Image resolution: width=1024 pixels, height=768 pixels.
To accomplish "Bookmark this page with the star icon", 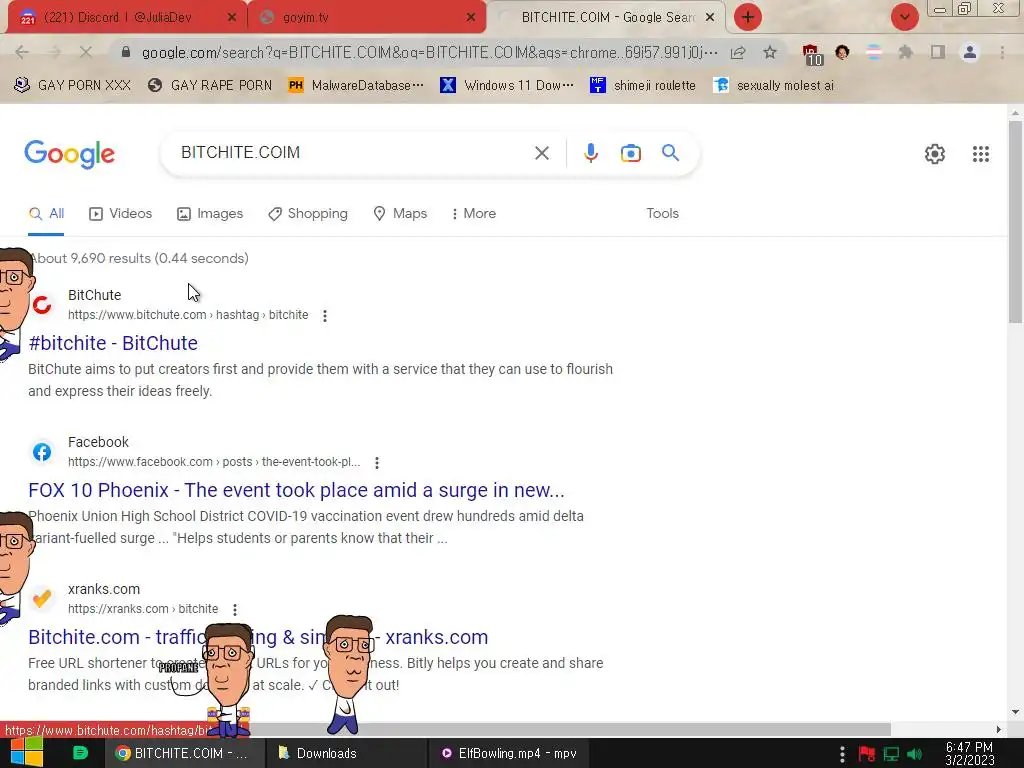I will click(770, 52).
